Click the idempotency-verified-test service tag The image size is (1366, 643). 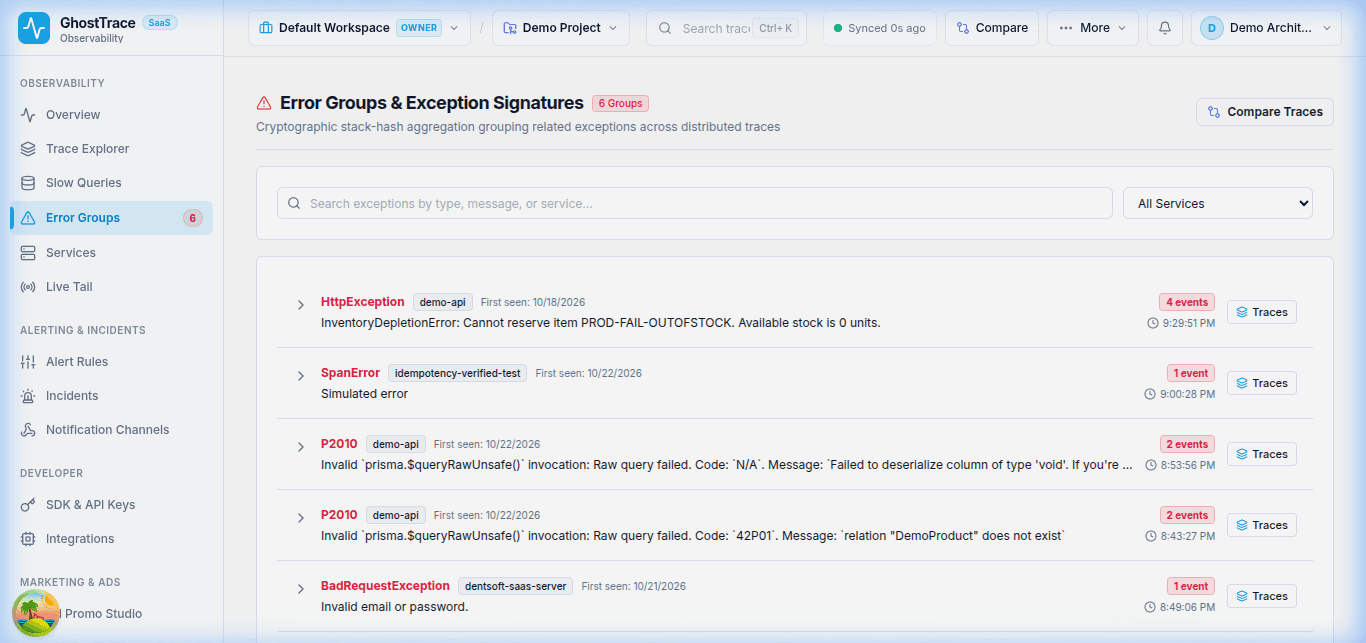coord(457,373)
